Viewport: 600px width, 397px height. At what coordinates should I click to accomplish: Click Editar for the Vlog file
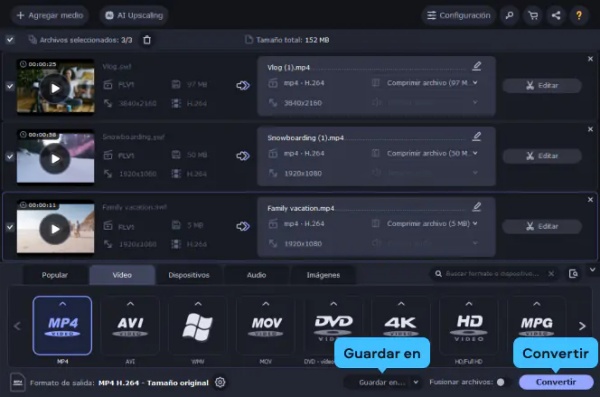point(542,85)
